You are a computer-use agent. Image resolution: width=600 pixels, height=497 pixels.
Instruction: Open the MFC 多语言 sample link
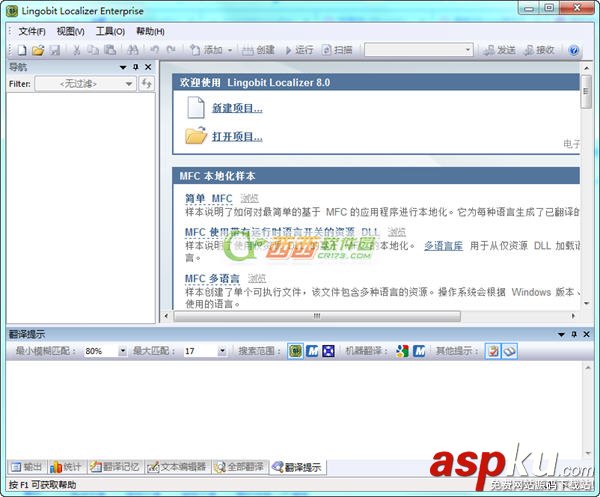(212, 279)
